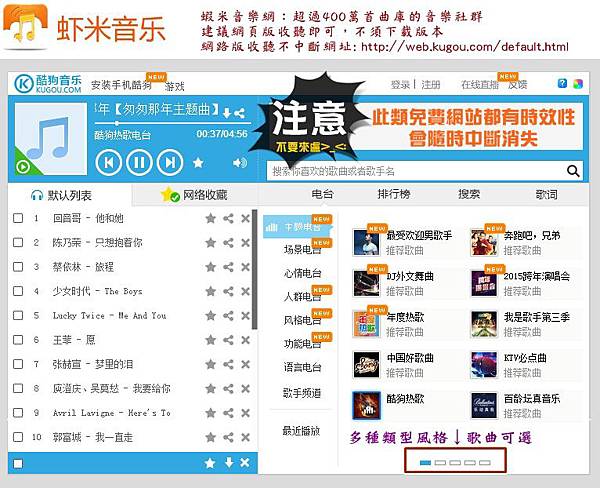Click the playlist vertical scrollbar

pyautogui.click(x=255, y=269)
